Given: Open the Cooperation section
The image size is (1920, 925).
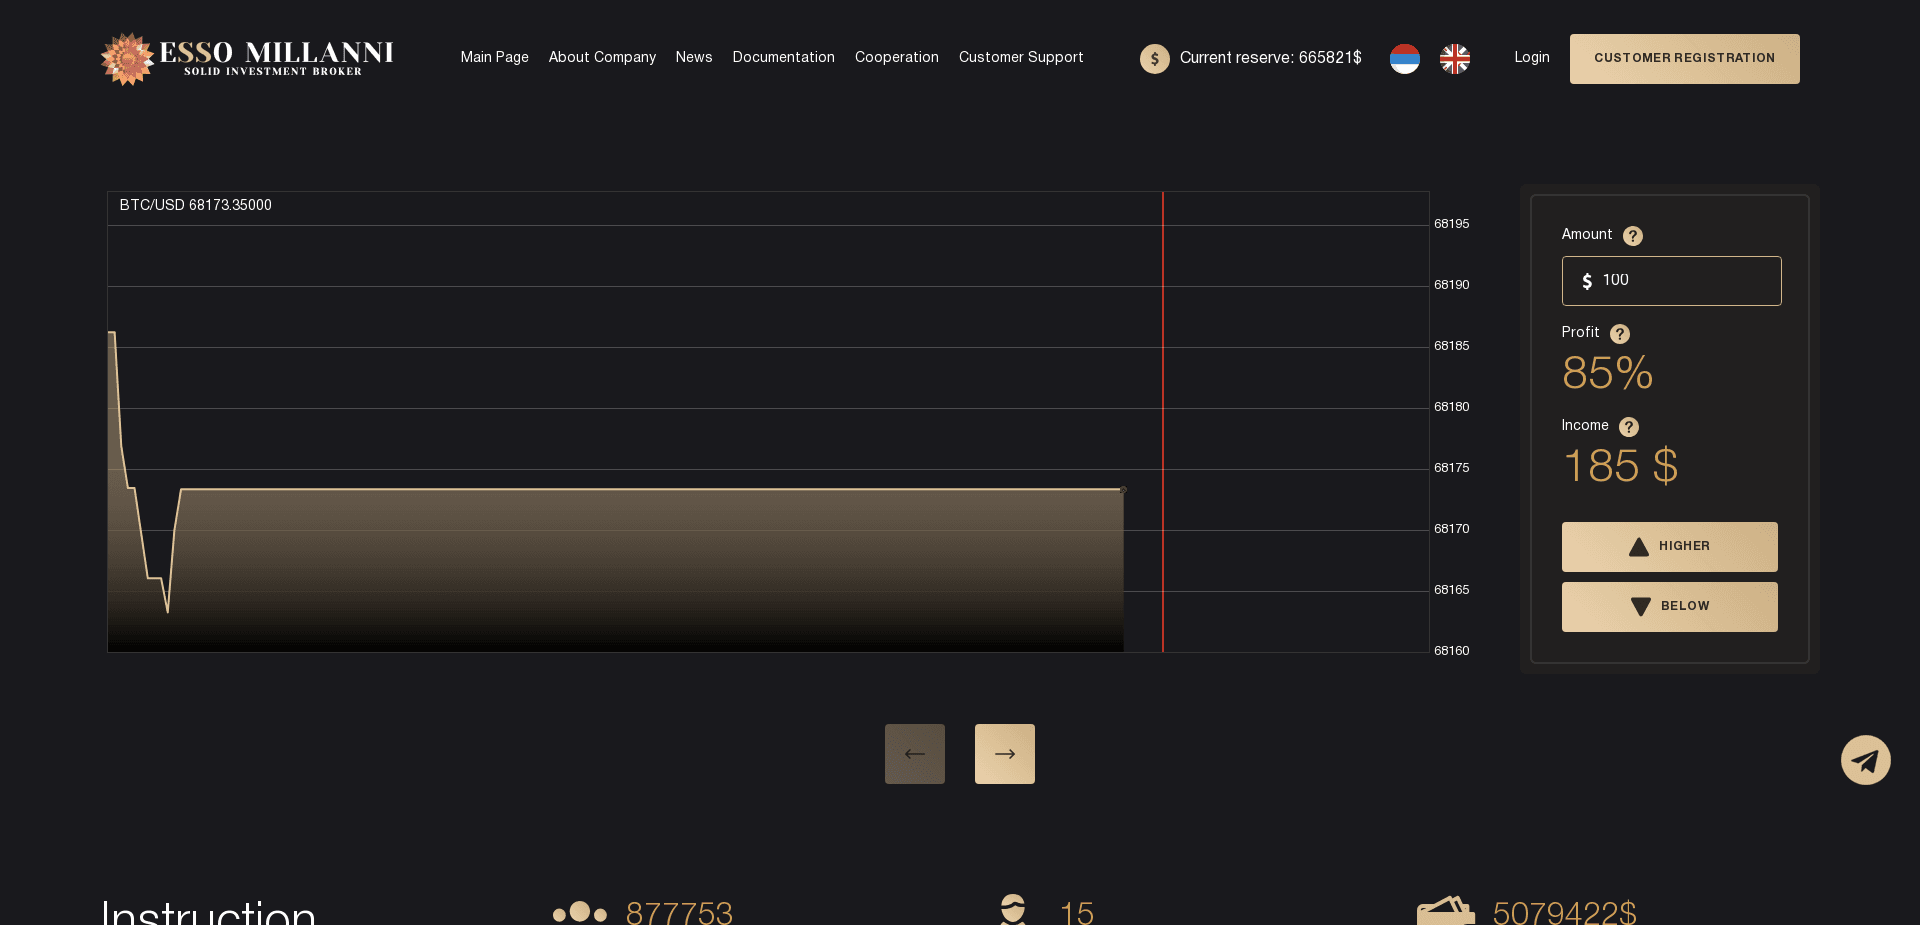Looking at the screenshot, I should [896, 58].
